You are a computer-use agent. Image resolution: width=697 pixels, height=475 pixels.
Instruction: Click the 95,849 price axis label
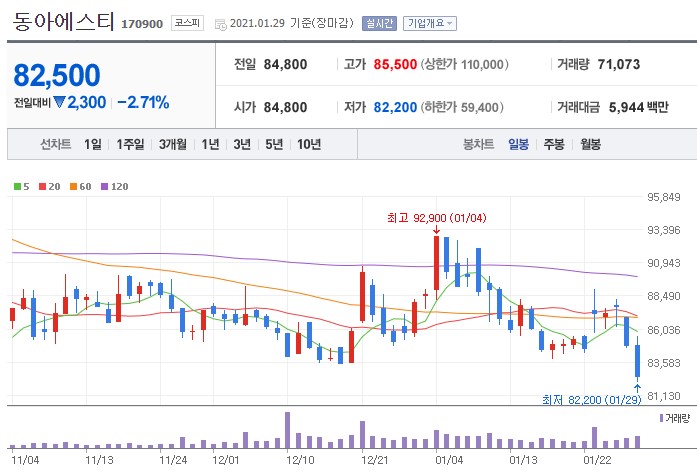[664, 197]
